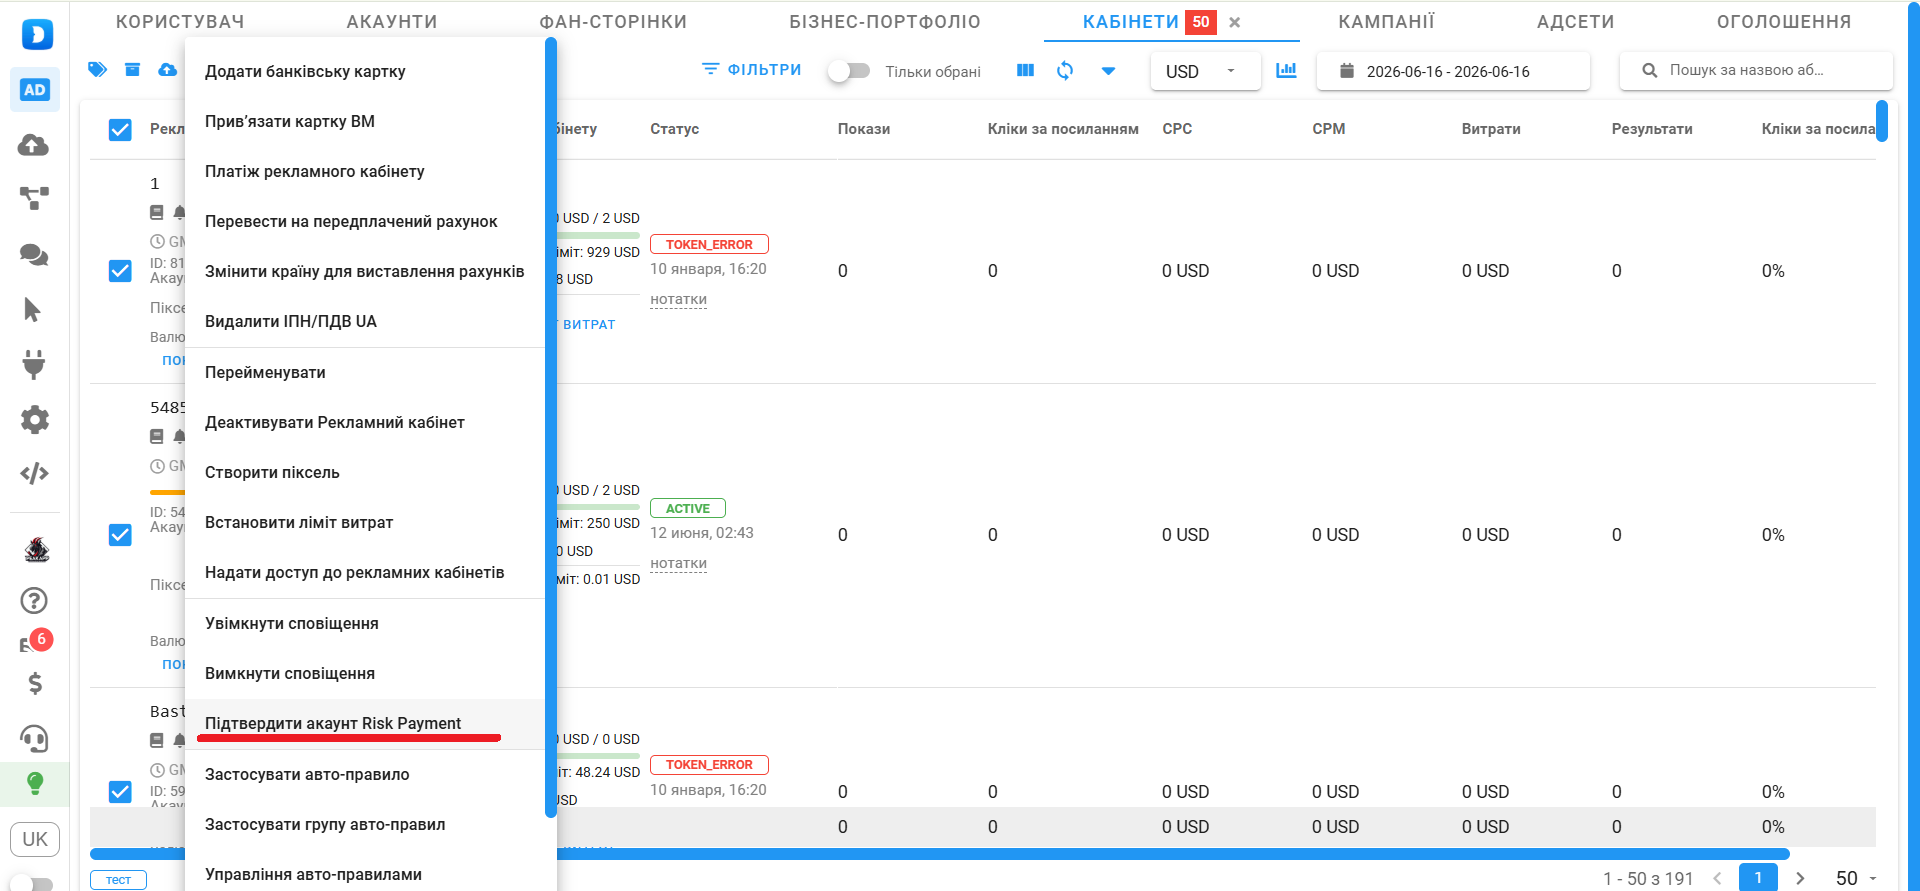
Task: Toggle the select-all header checkbox
Action: 120,129
